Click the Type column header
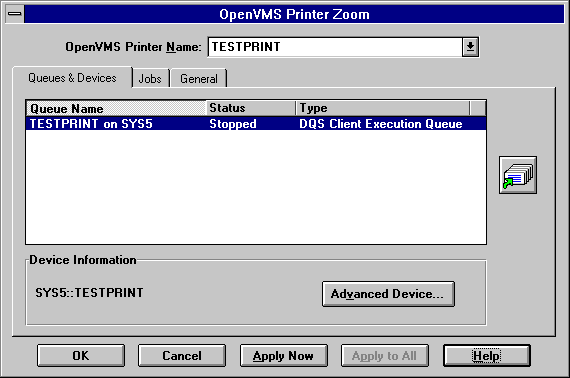The width and height of the screenshot is (570, 378). click(383, 108)
